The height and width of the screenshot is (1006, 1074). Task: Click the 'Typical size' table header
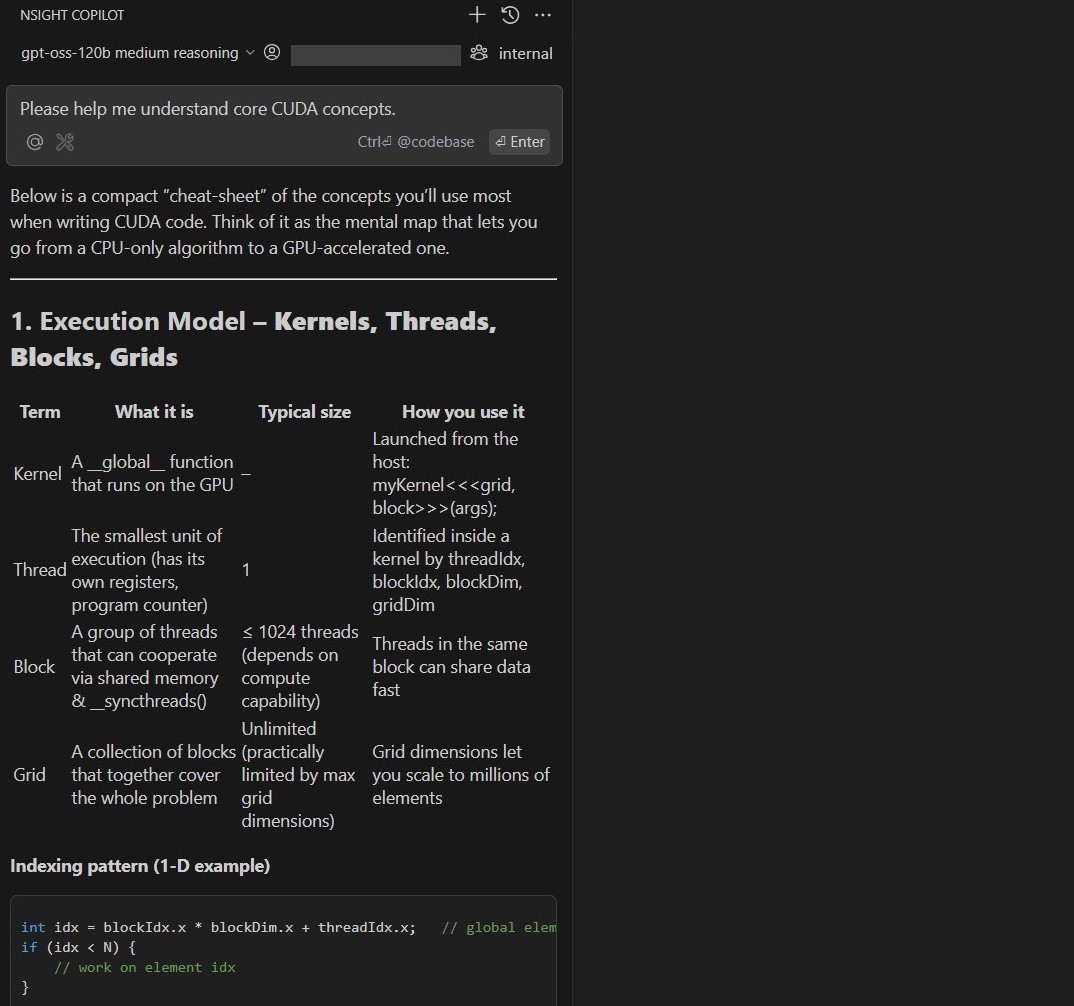(304, 412)
